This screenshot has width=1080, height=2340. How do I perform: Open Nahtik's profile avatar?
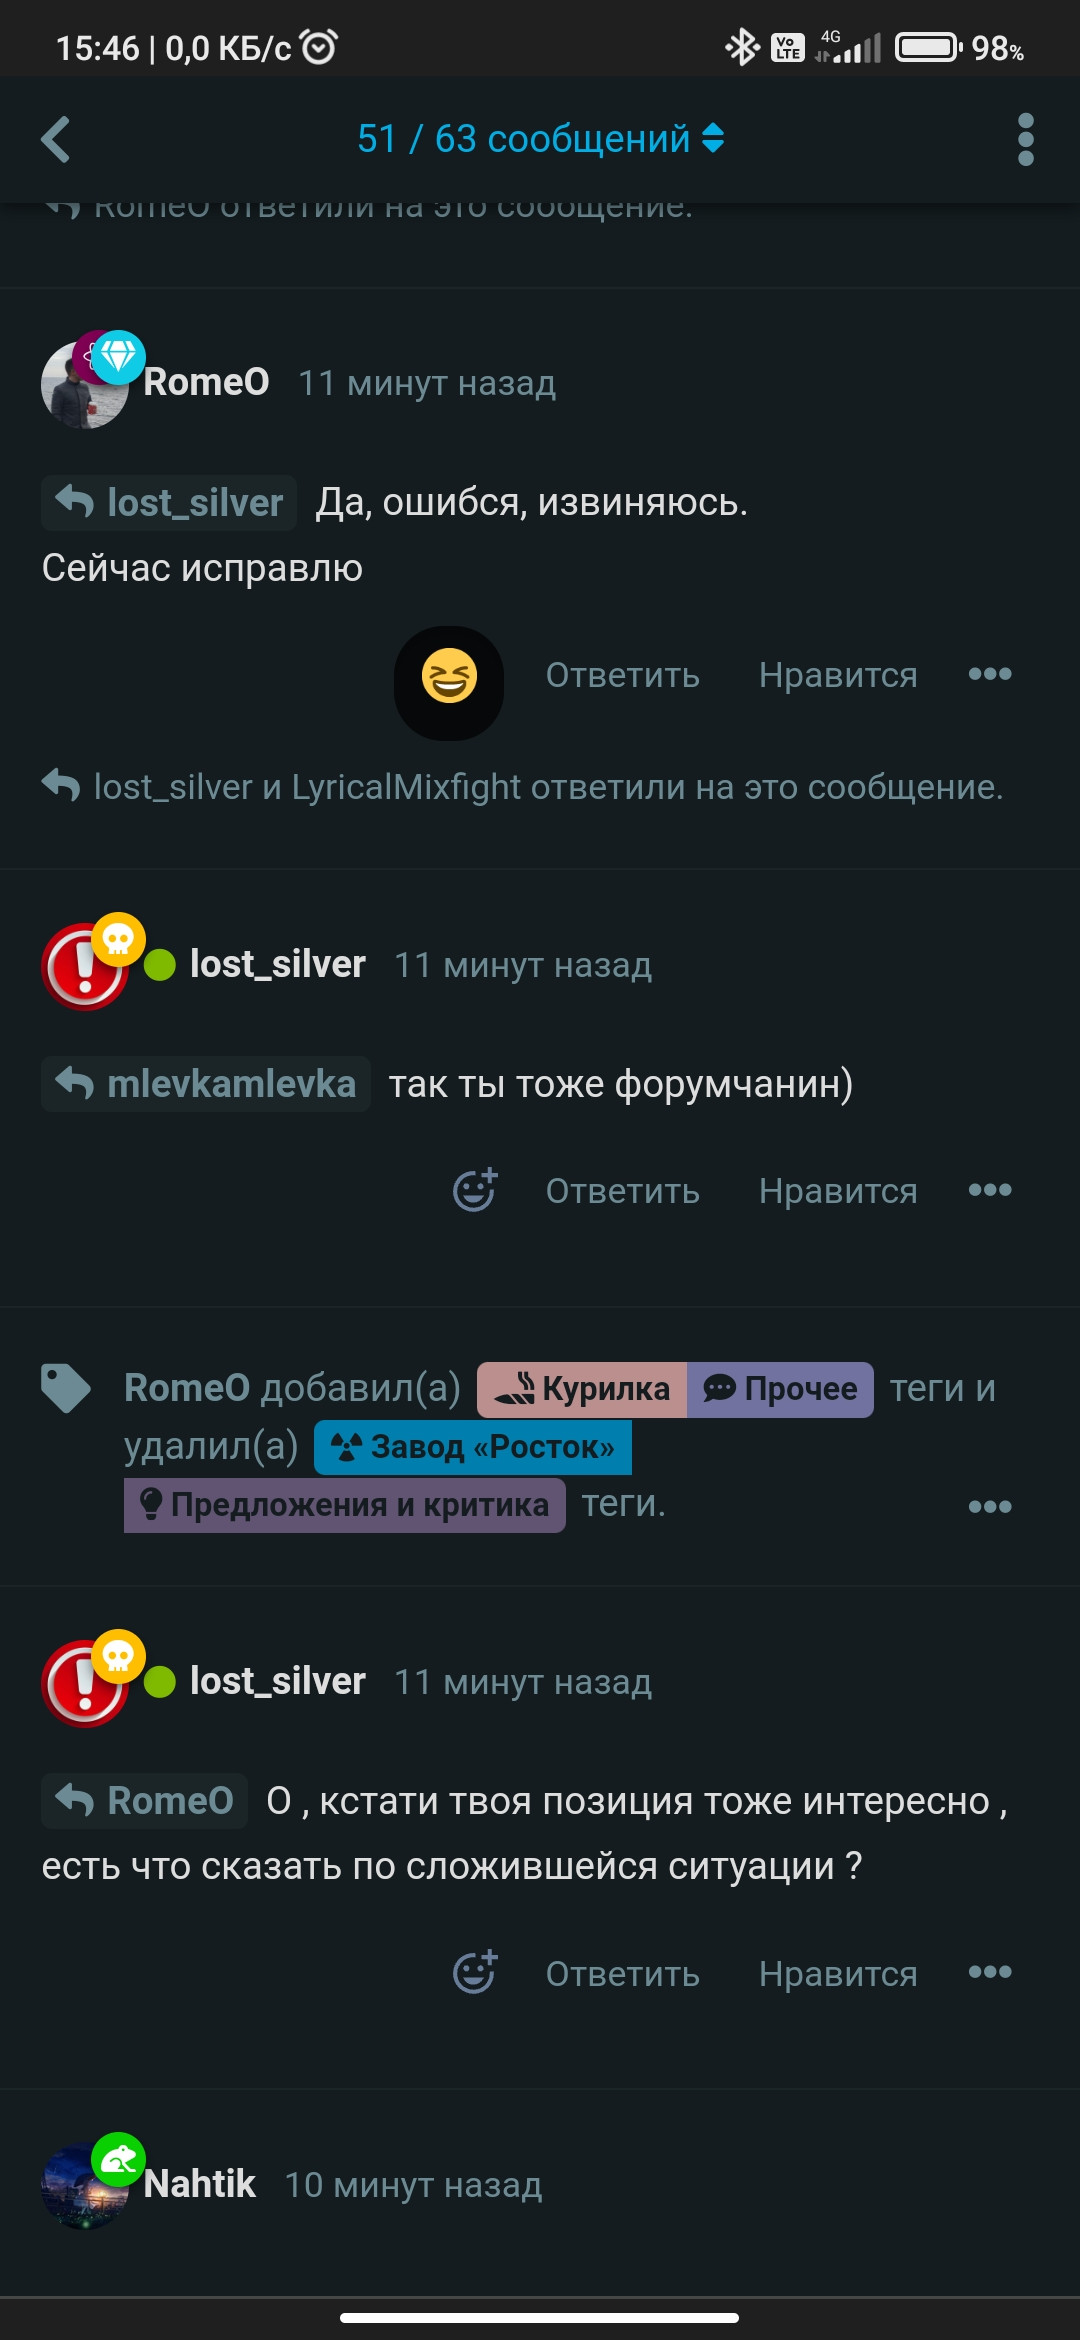pos(86,2185)
